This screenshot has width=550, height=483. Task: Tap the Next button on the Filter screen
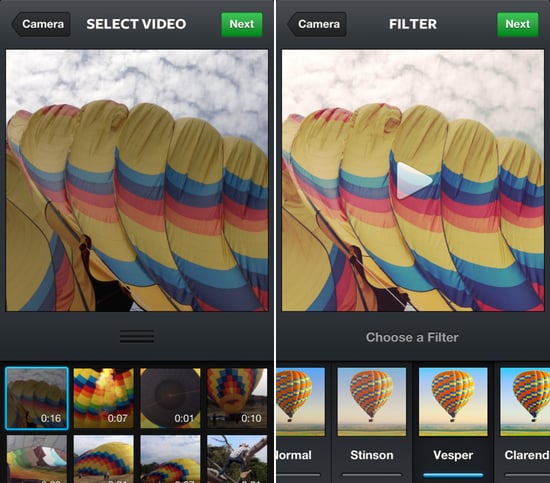click(x=518, y=25)
